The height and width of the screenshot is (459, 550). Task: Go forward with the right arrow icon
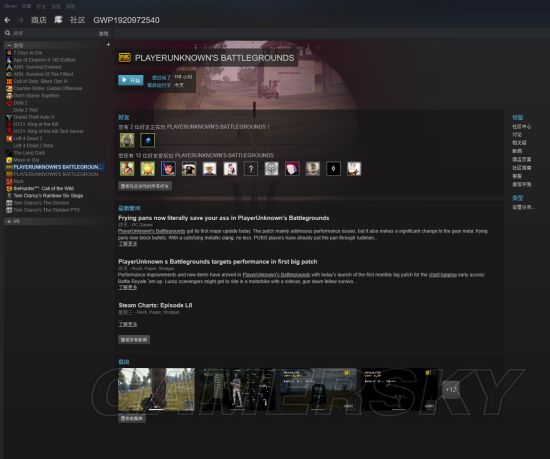pos(21,20)
